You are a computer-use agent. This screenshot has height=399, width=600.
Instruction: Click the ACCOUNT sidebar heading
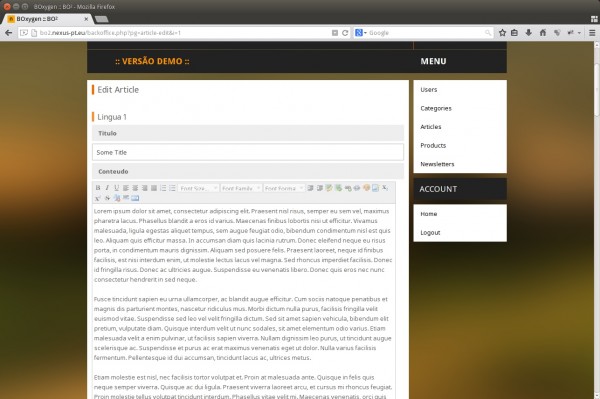point(438,189)
